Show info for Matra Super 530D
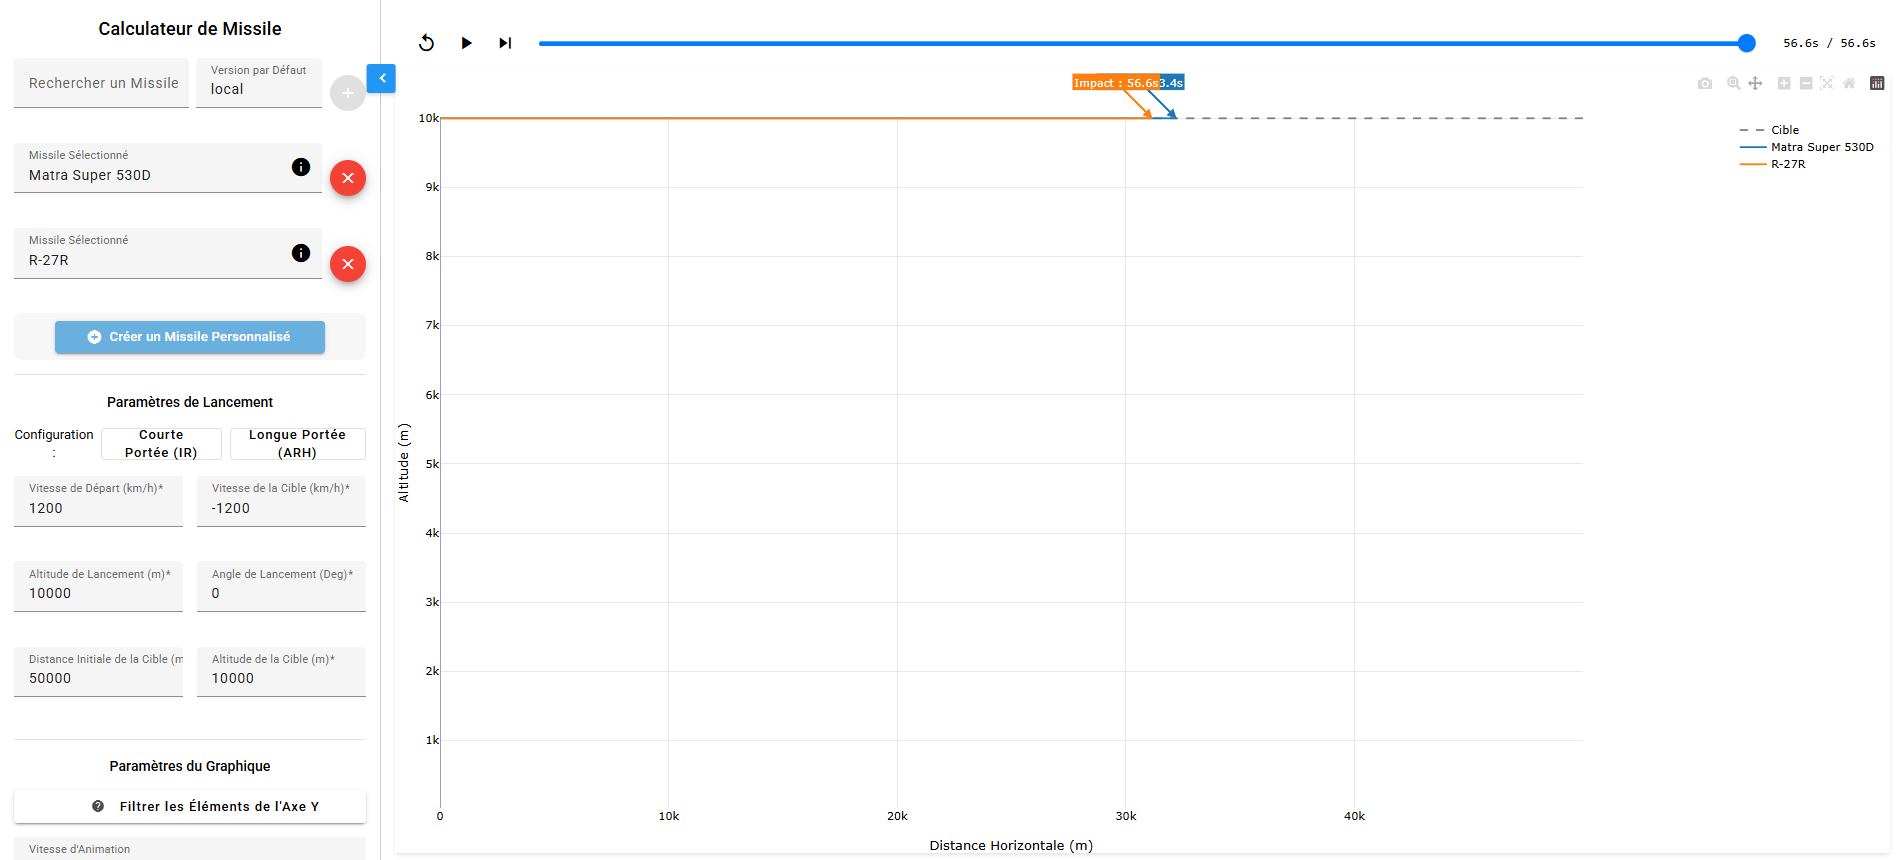Screen dimensions: 1902x860 [301, 167]
